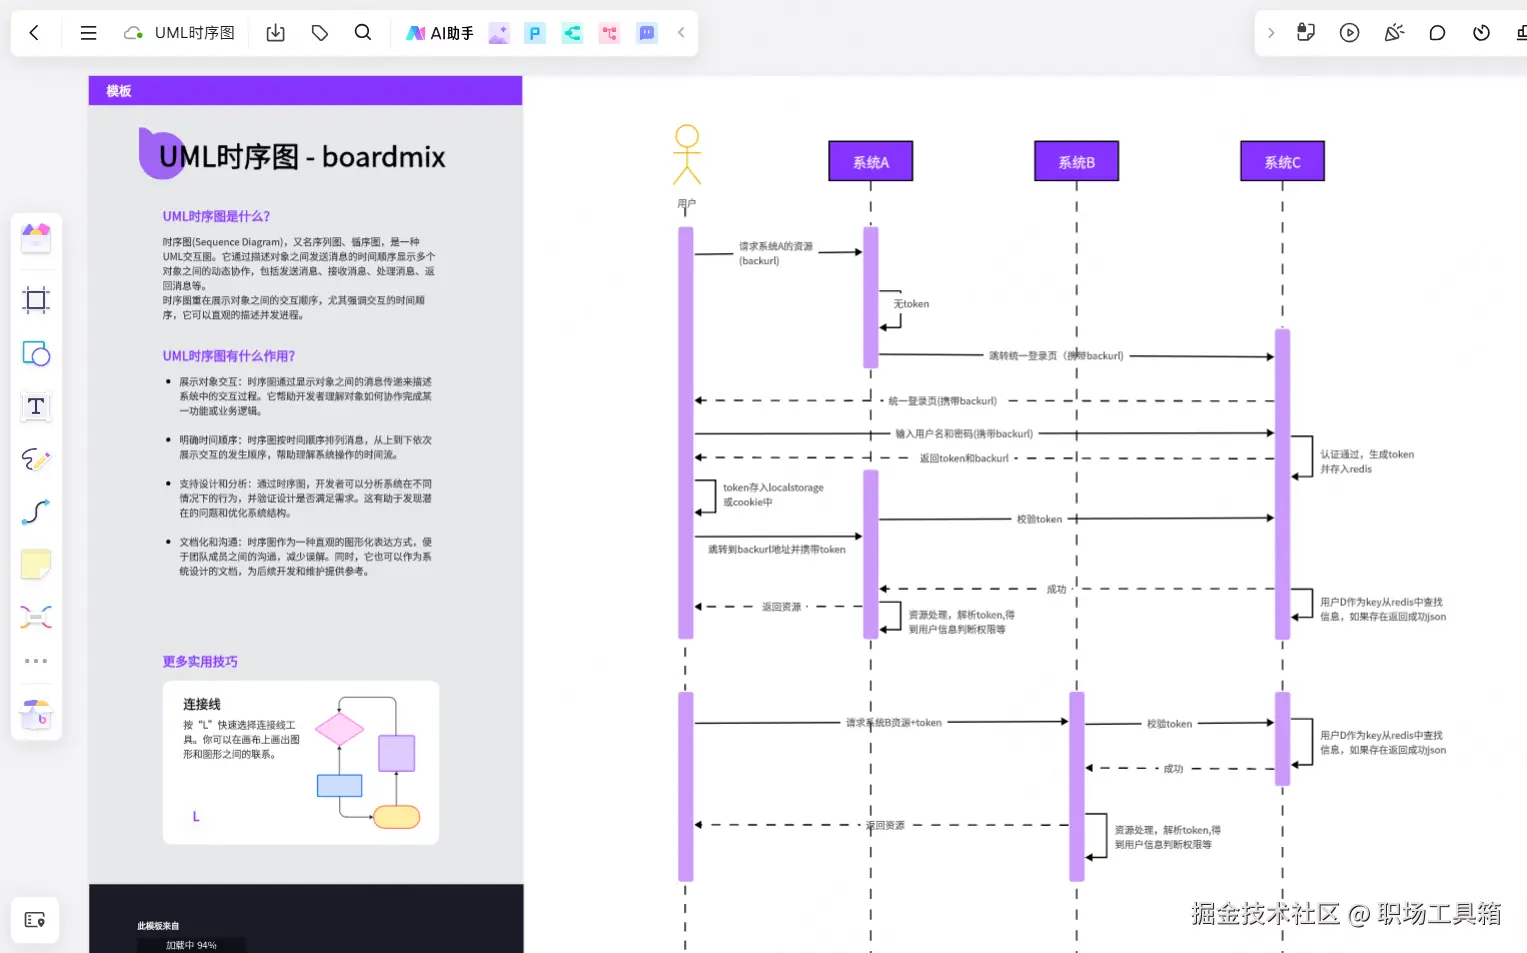Open the hamburger menu
This screenshot has height=953, width=1527.
coord(88,32)
